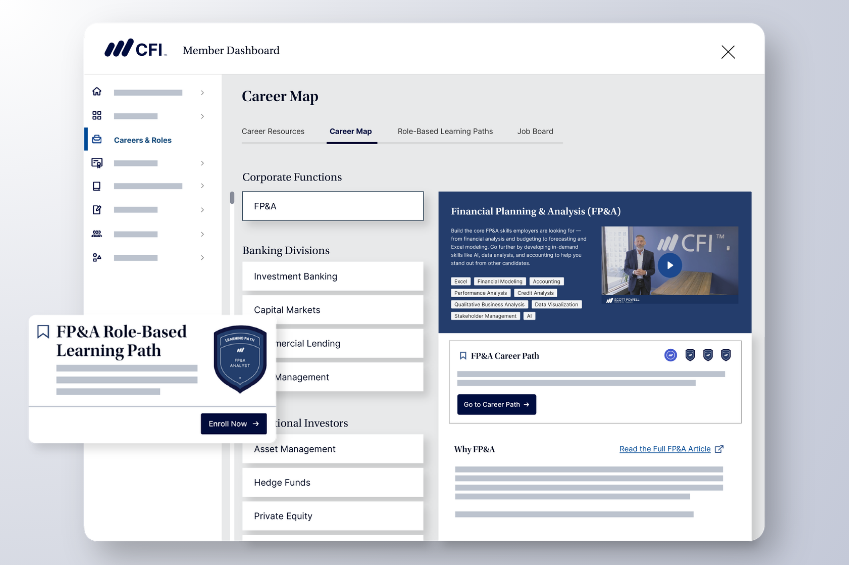Go to the Job Board tab
Screen dimensions: 849x565
(x=535, y=131)
